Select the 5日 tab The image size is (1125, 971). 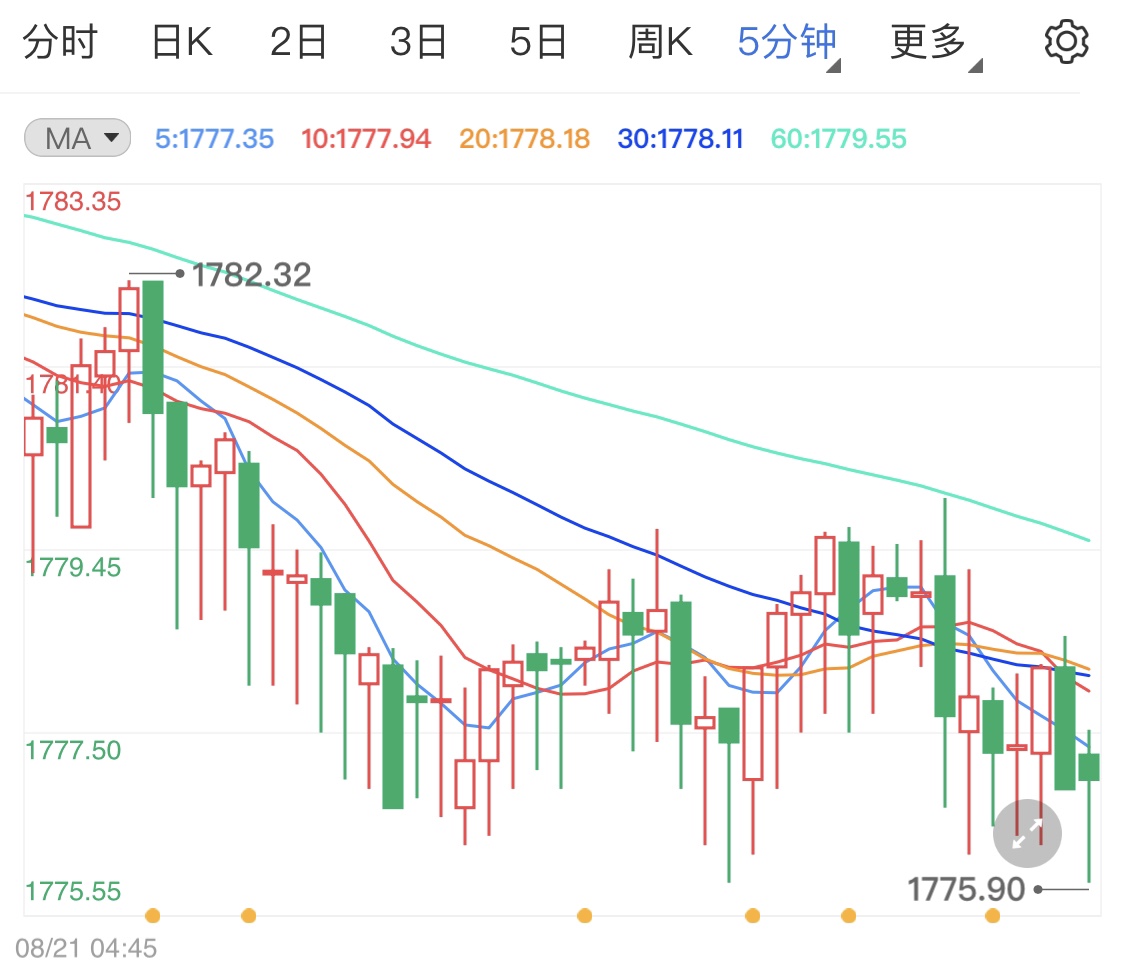point(538,41)
